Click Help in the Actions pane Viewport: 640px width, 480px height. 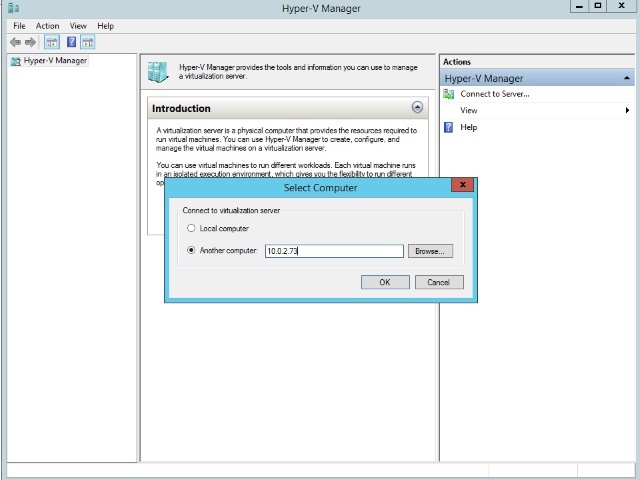[469, 127]
